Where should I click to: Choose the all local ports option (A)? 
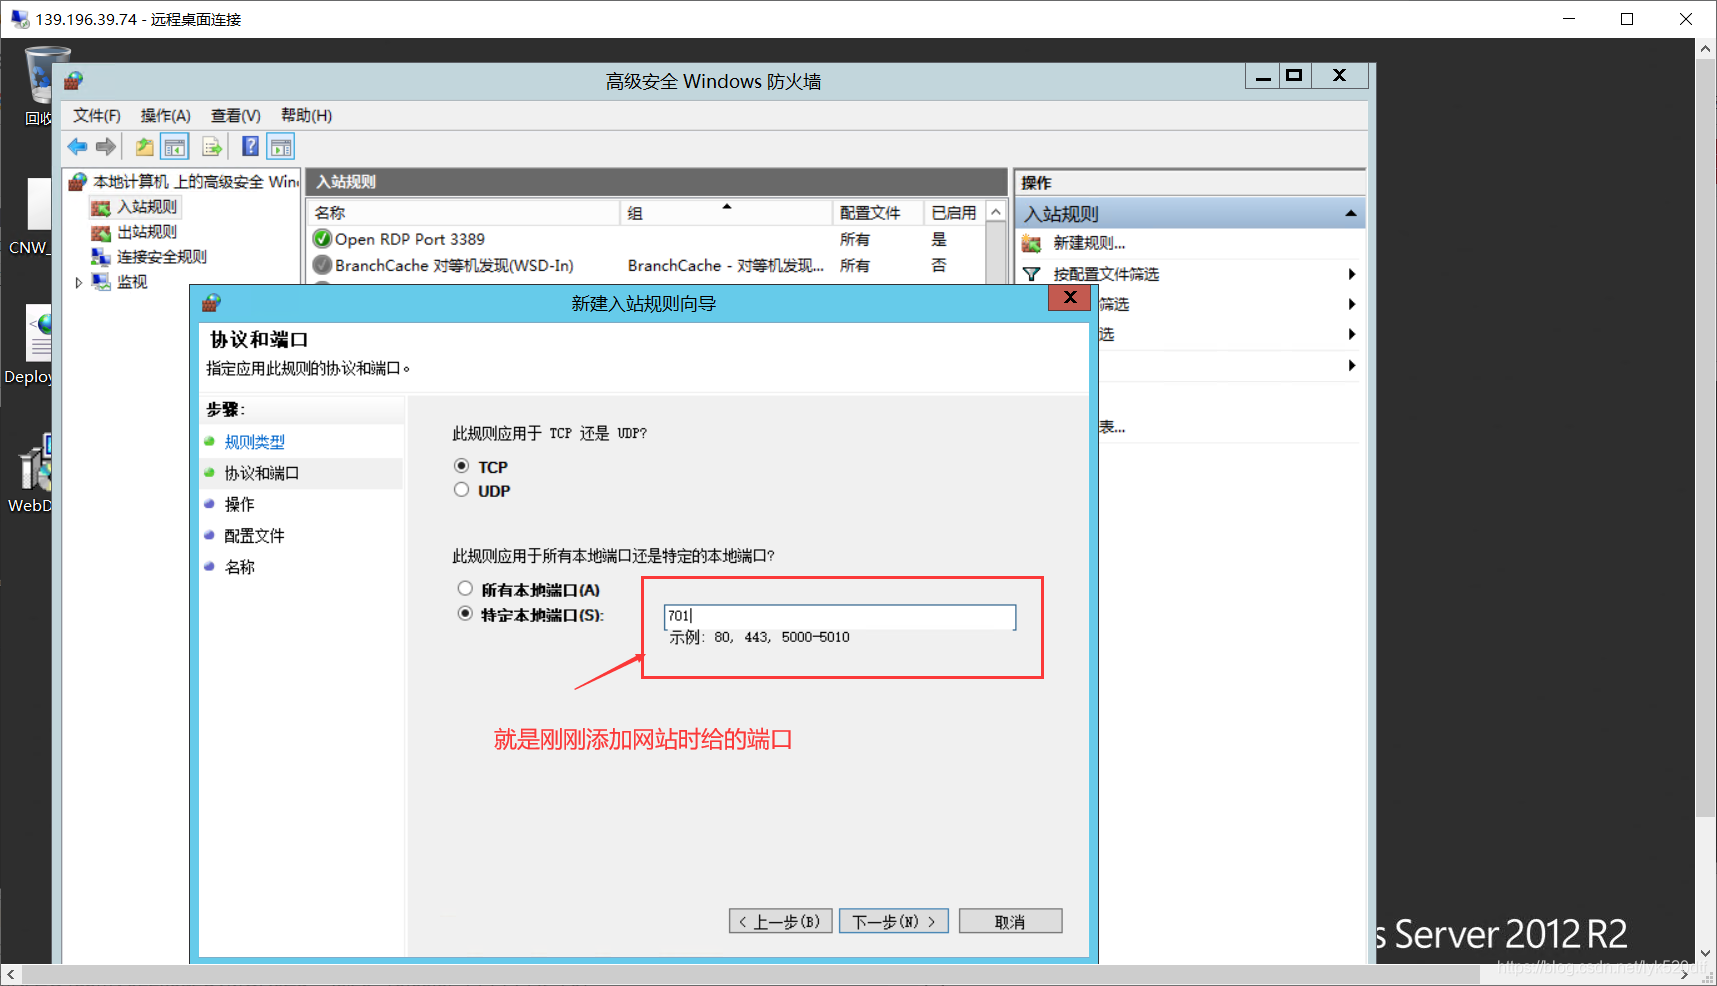click(x=465, y=588)
